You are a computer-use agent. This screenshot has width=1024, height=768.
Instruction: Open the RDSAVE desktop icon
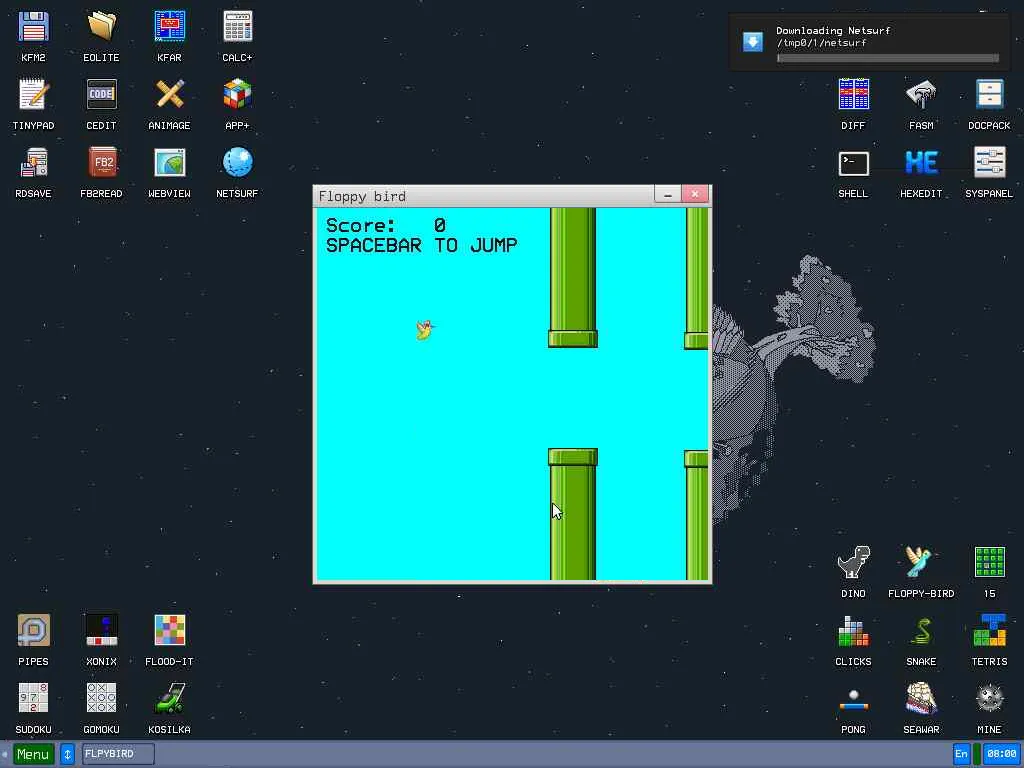tap(33, 163)
